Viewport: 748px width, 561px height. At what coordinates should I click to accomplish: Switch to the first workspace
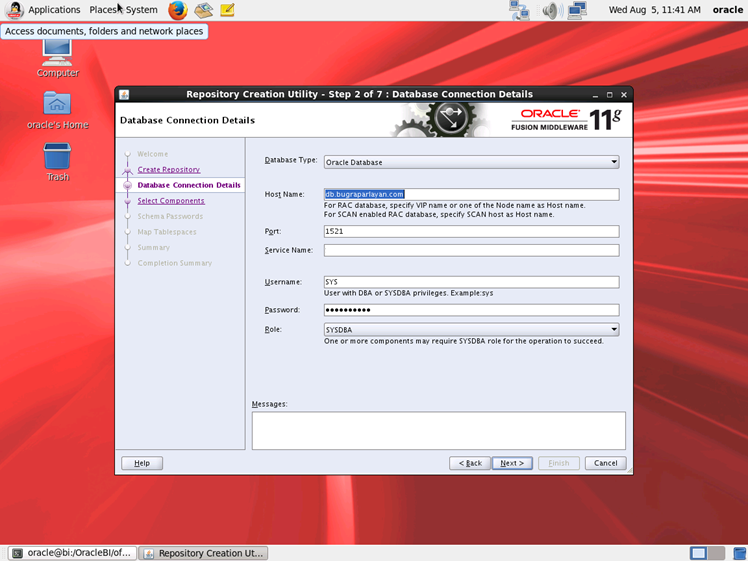click(698, 553)
